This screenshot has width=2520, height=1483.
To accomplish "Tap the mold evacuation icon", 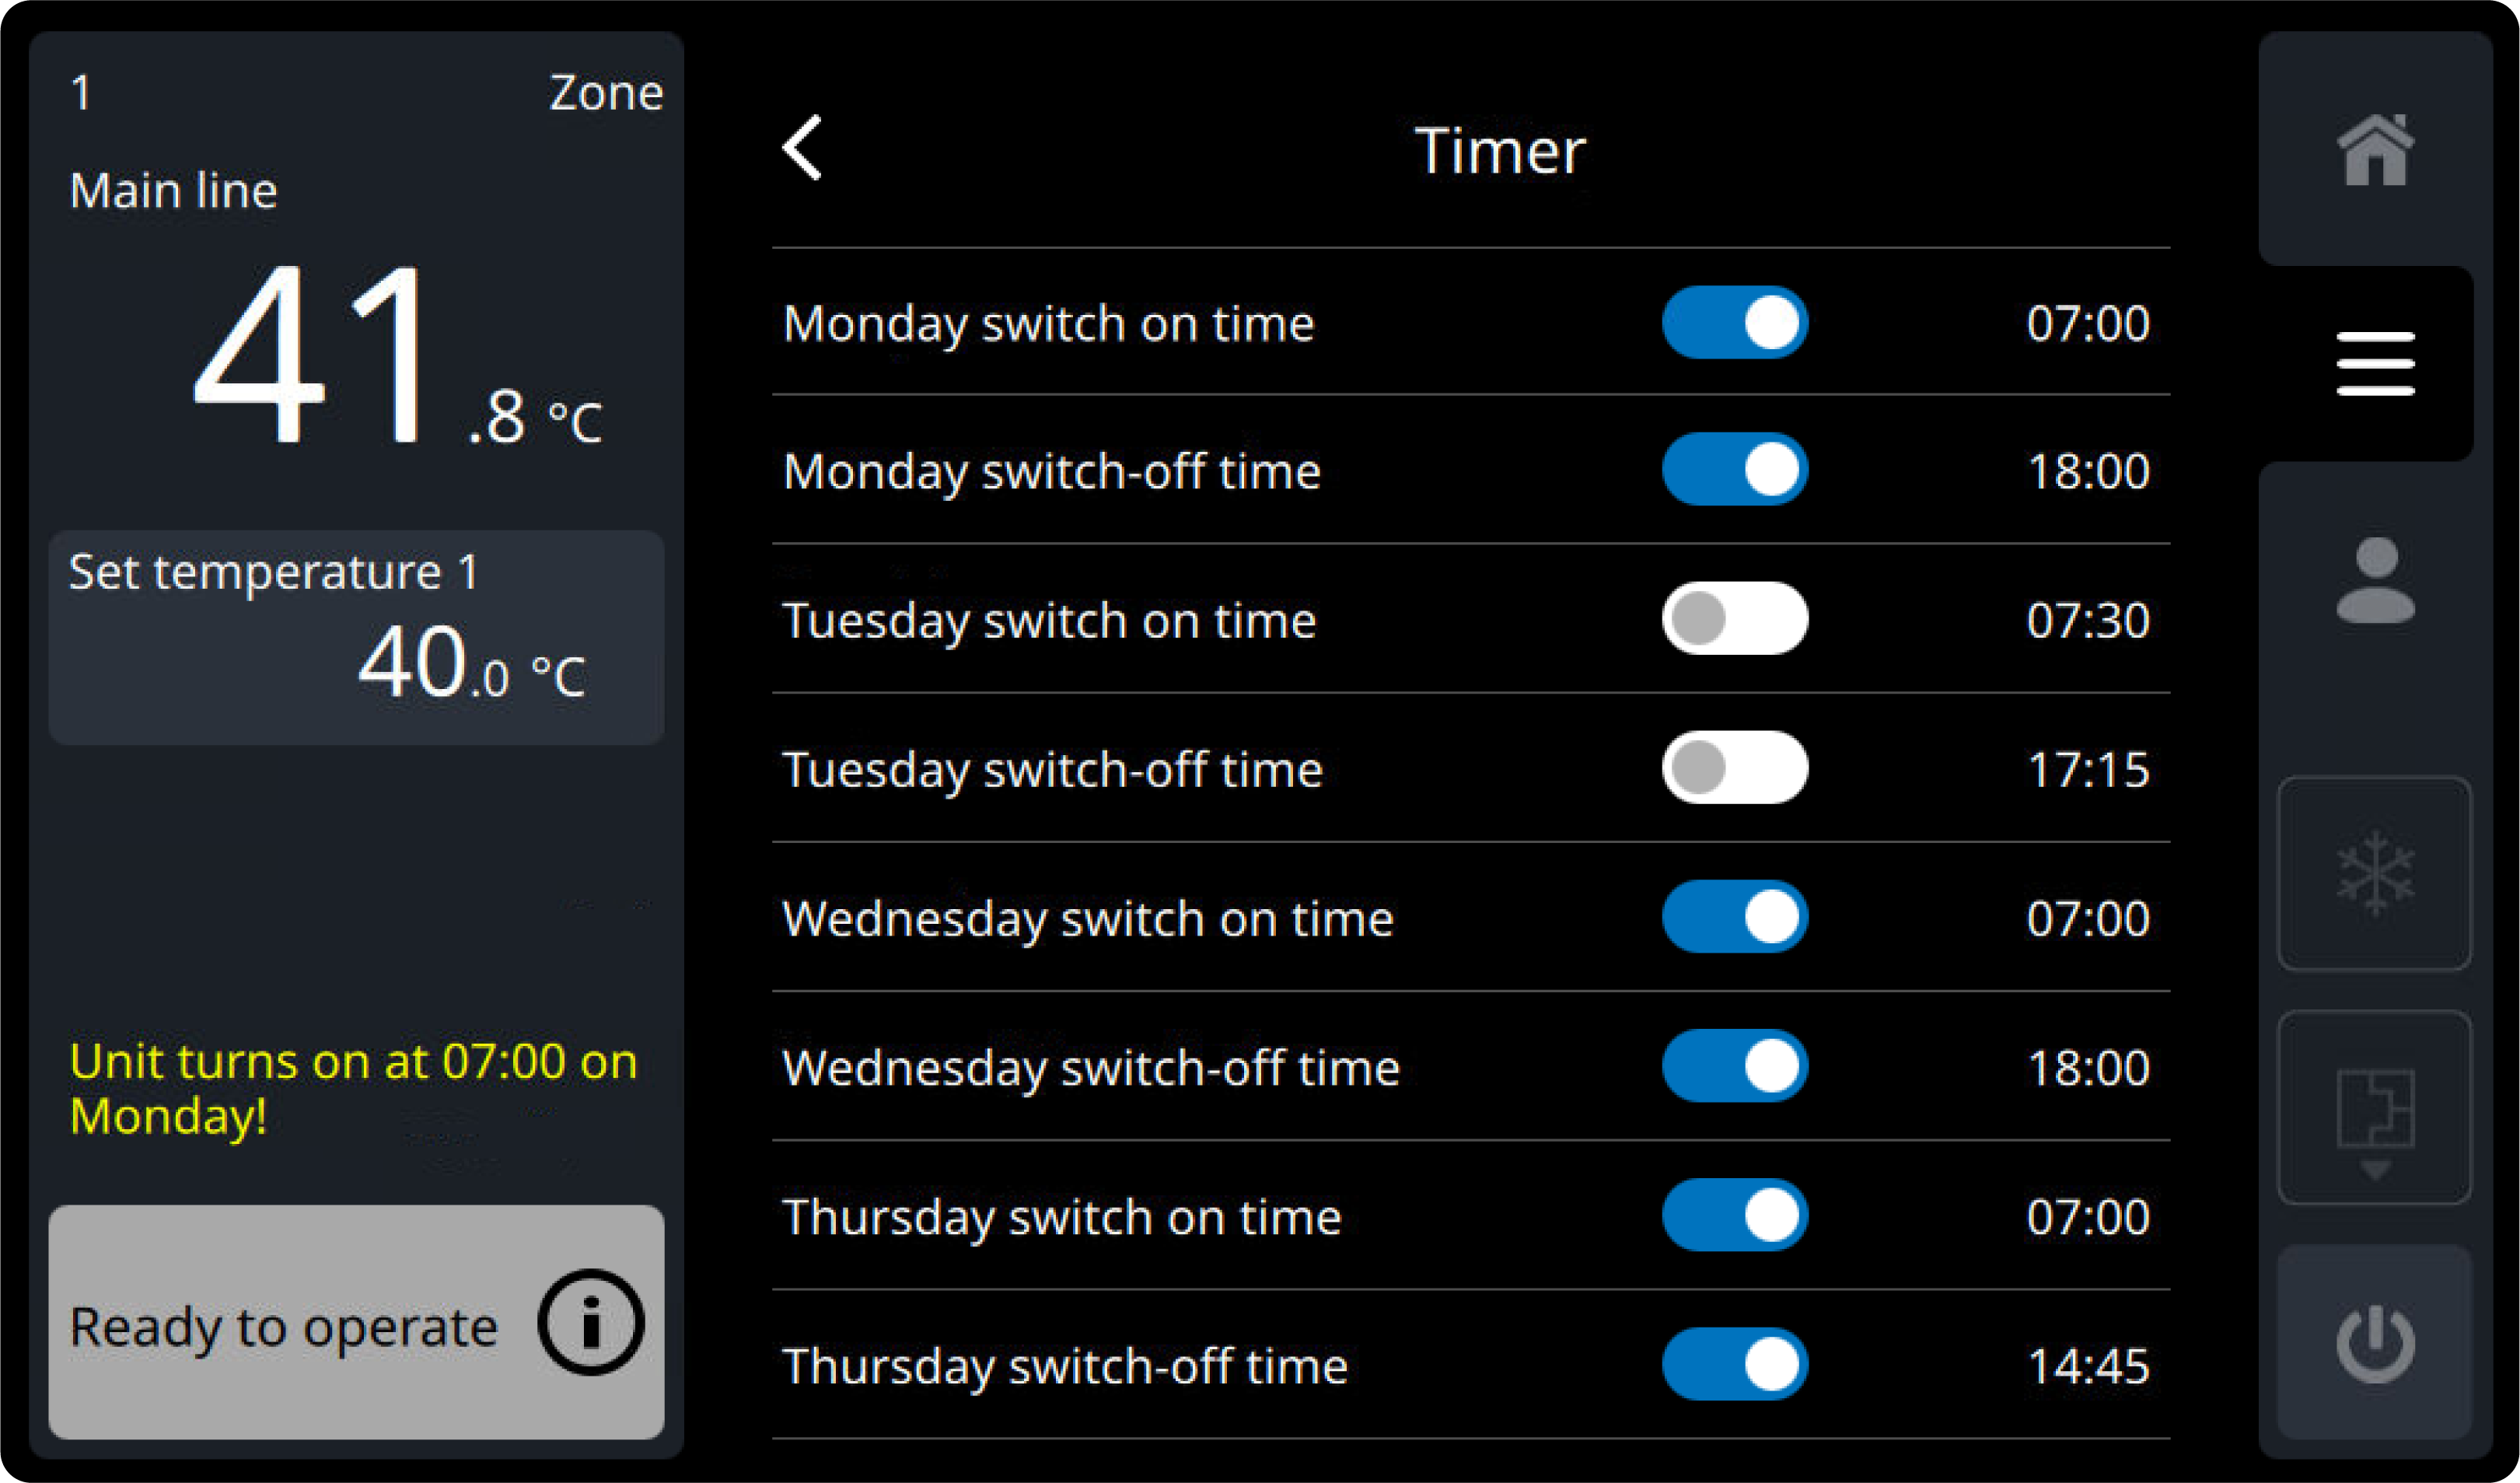I will coord(2375,1108).
